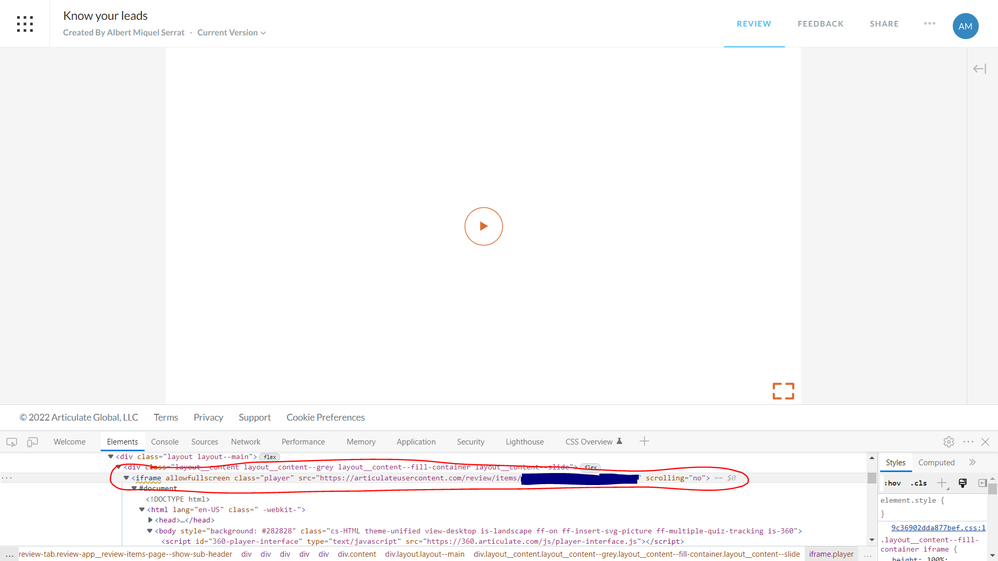Select the 360-player-interface script line
The width and height of the screenshot is (998, 561).
pos(423,541)
